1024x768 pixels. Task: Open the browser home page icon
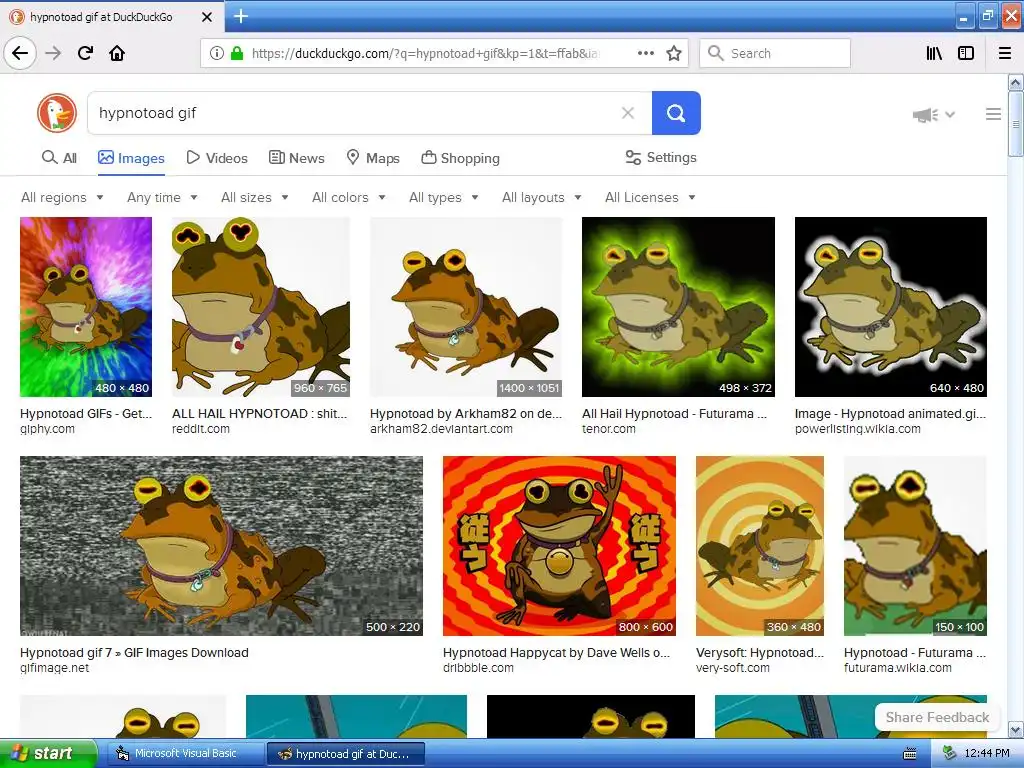(x=117, y=53)
